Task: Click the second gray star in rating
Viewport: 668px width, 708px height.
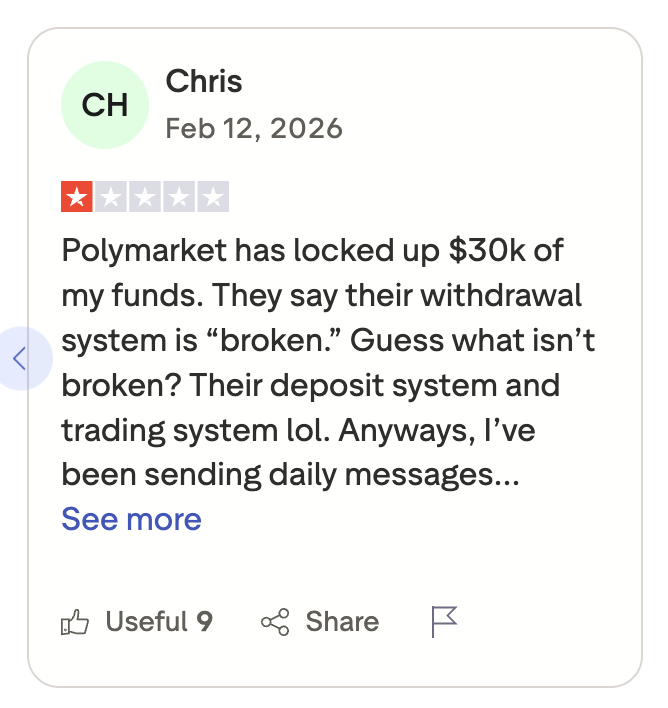Action: (x=111, y=197)
